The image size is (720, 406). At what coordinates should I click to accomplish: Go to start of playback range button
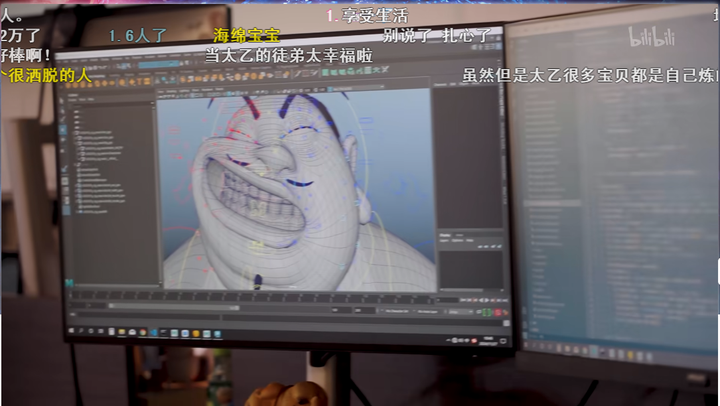pos(463,300)
